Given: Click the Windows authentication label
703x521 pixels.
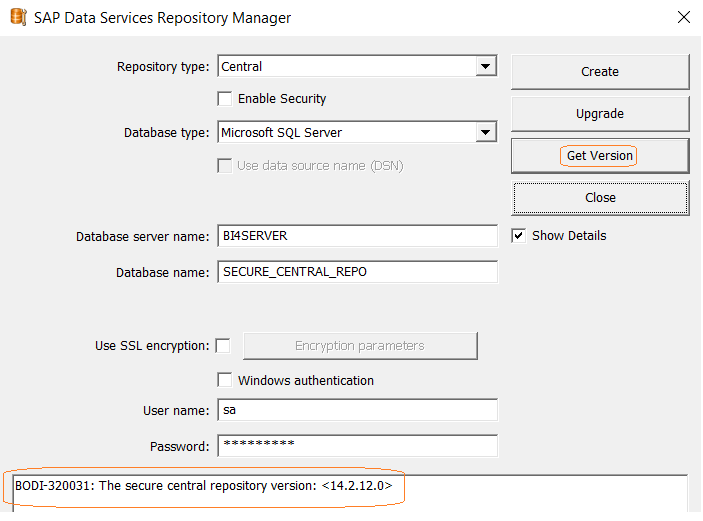Looking at the screenshot, I should point(306,380).
